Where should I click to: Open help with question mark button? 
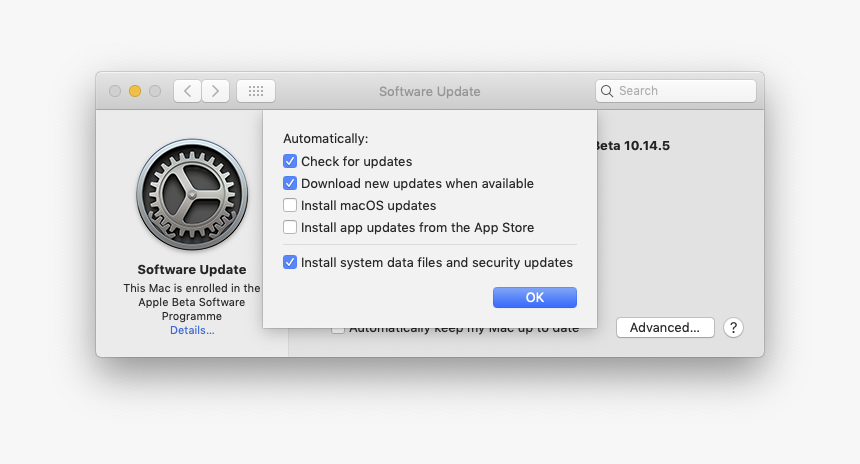[x=733, y=327]
